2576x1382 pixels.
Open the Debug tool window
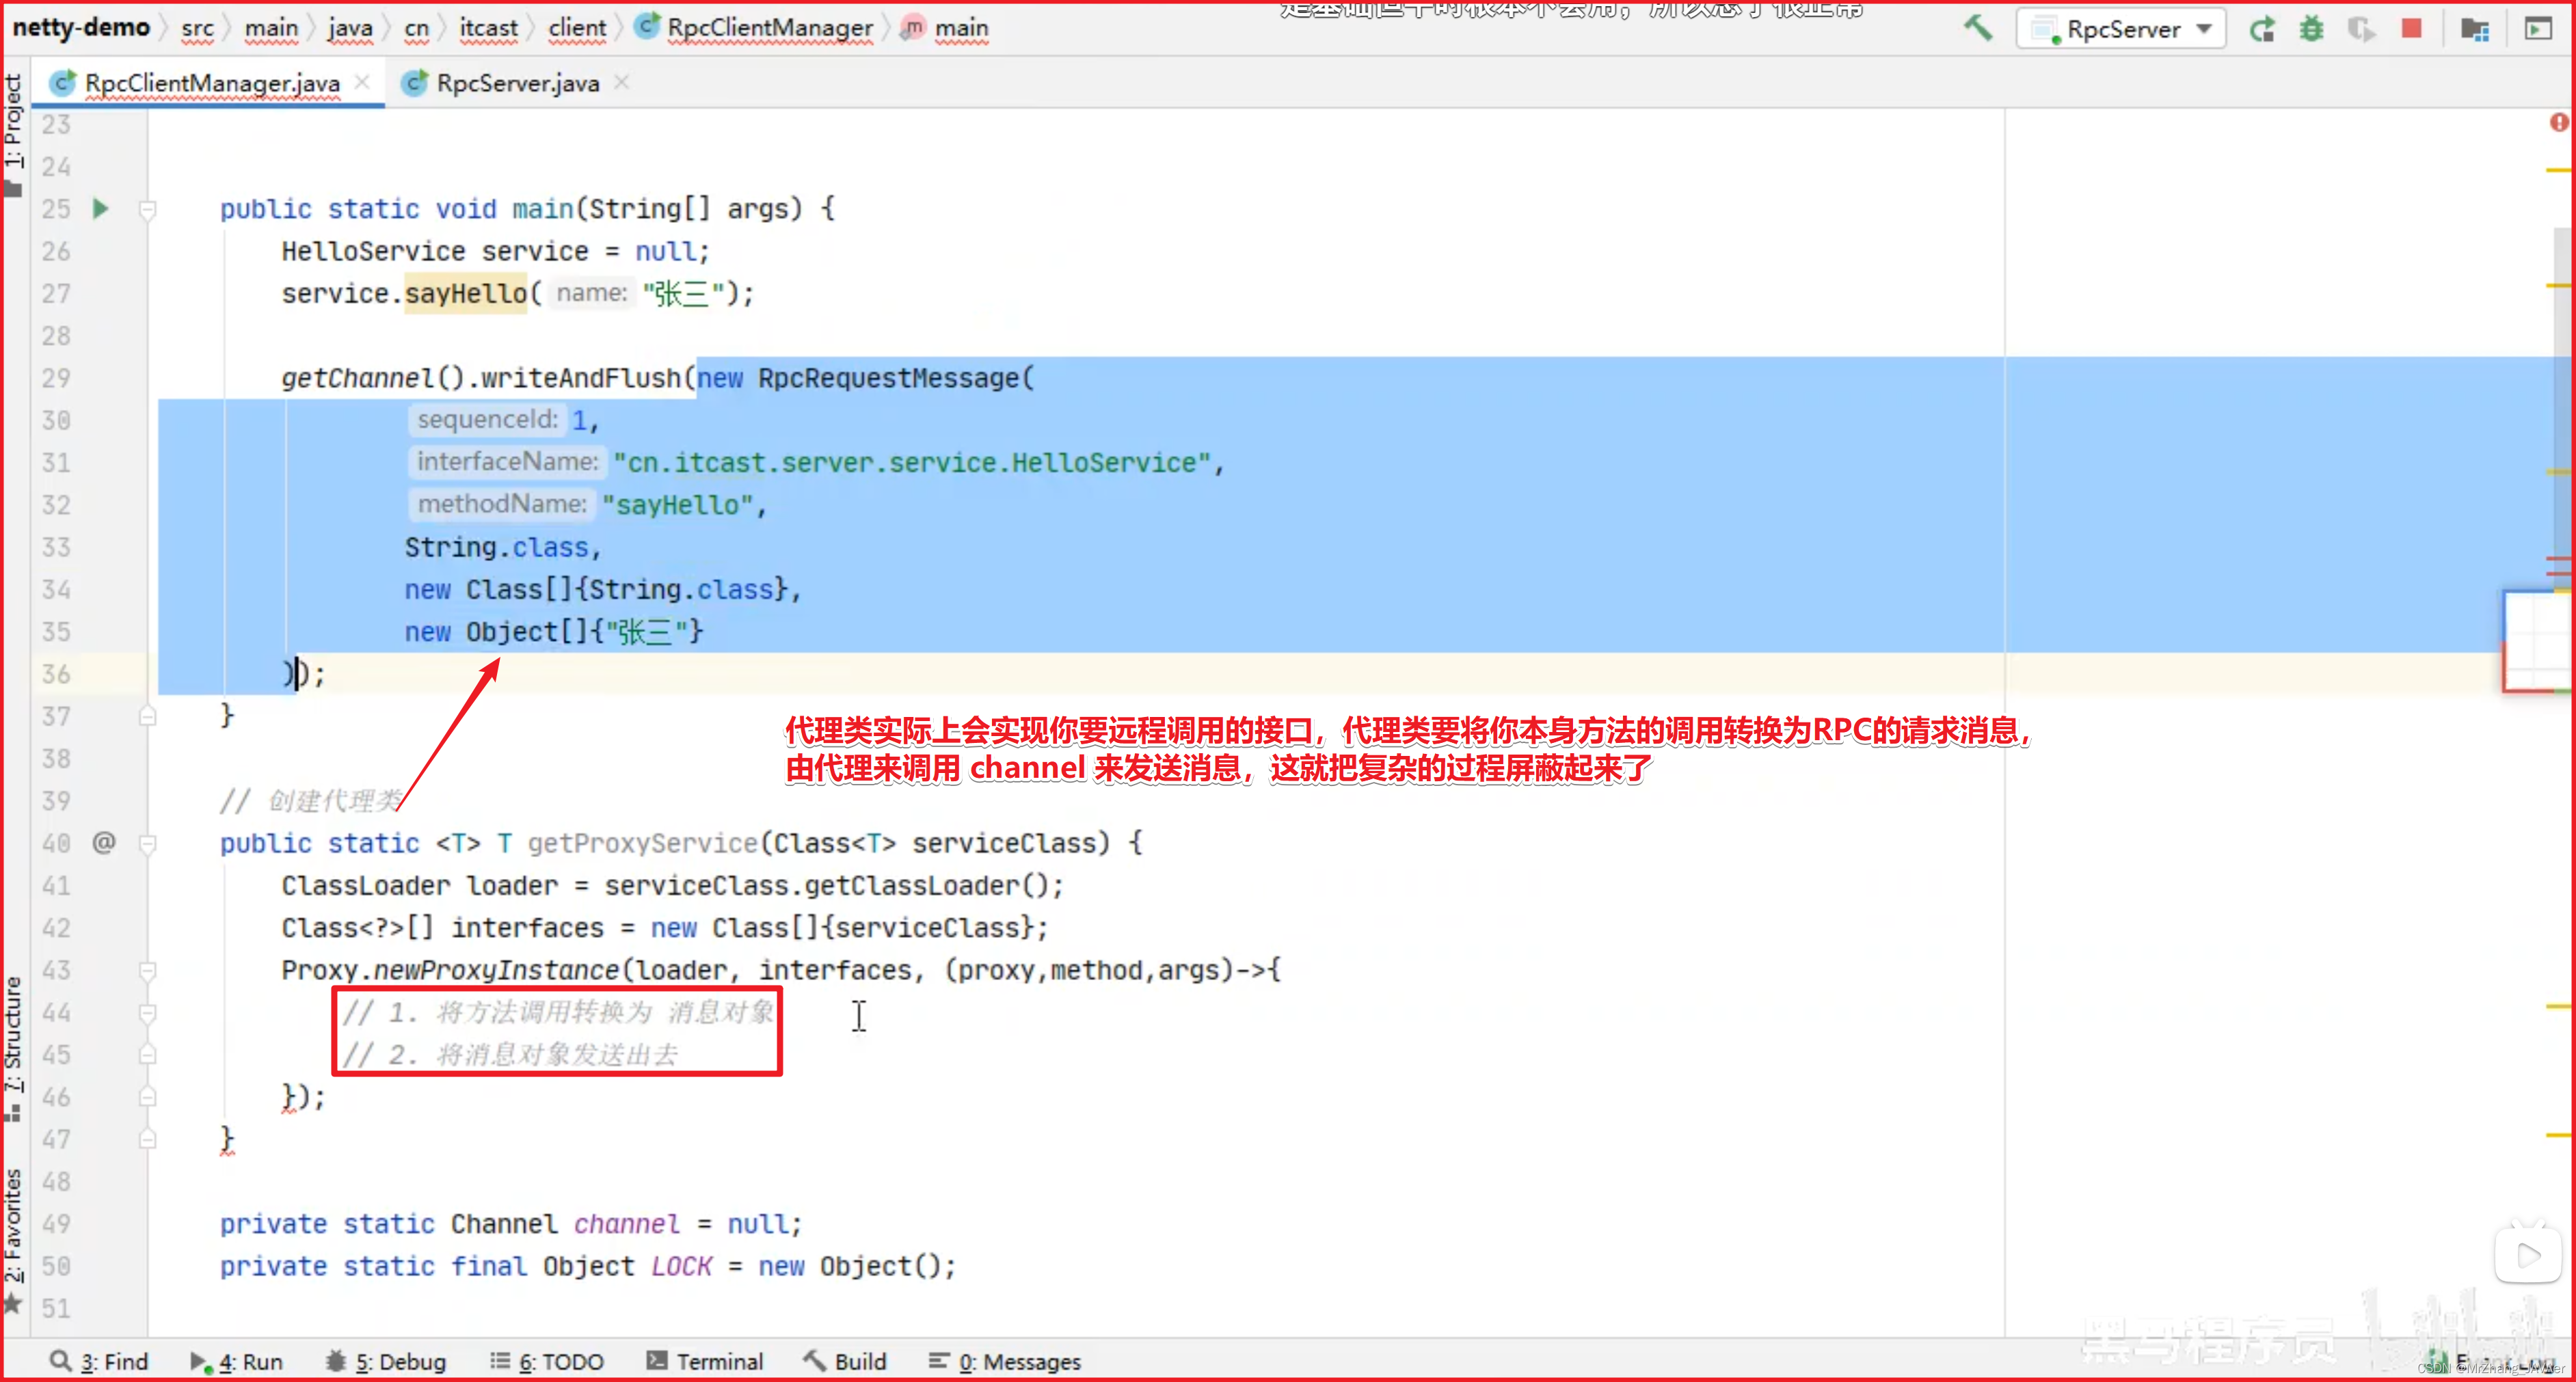386,1361
